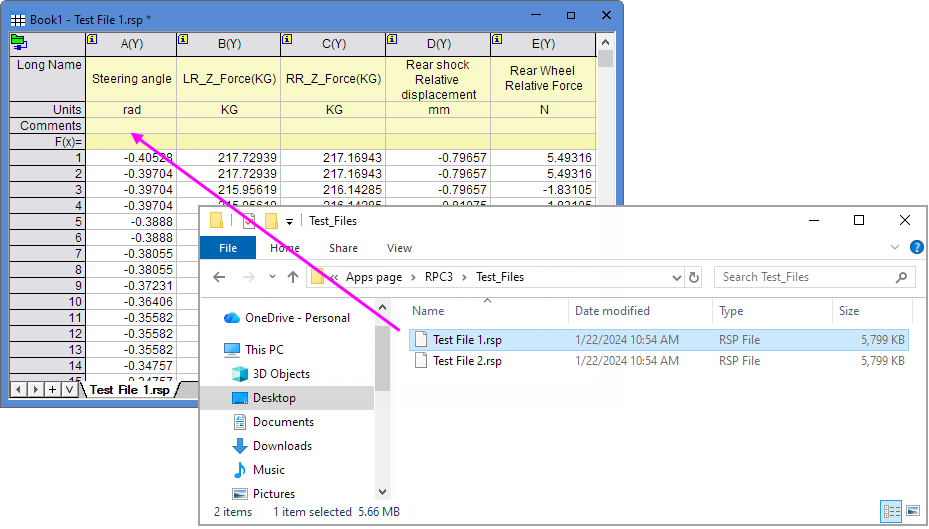Click the info icon on column A(Y)
Screen dimensions: 929x529
point(92,39)
